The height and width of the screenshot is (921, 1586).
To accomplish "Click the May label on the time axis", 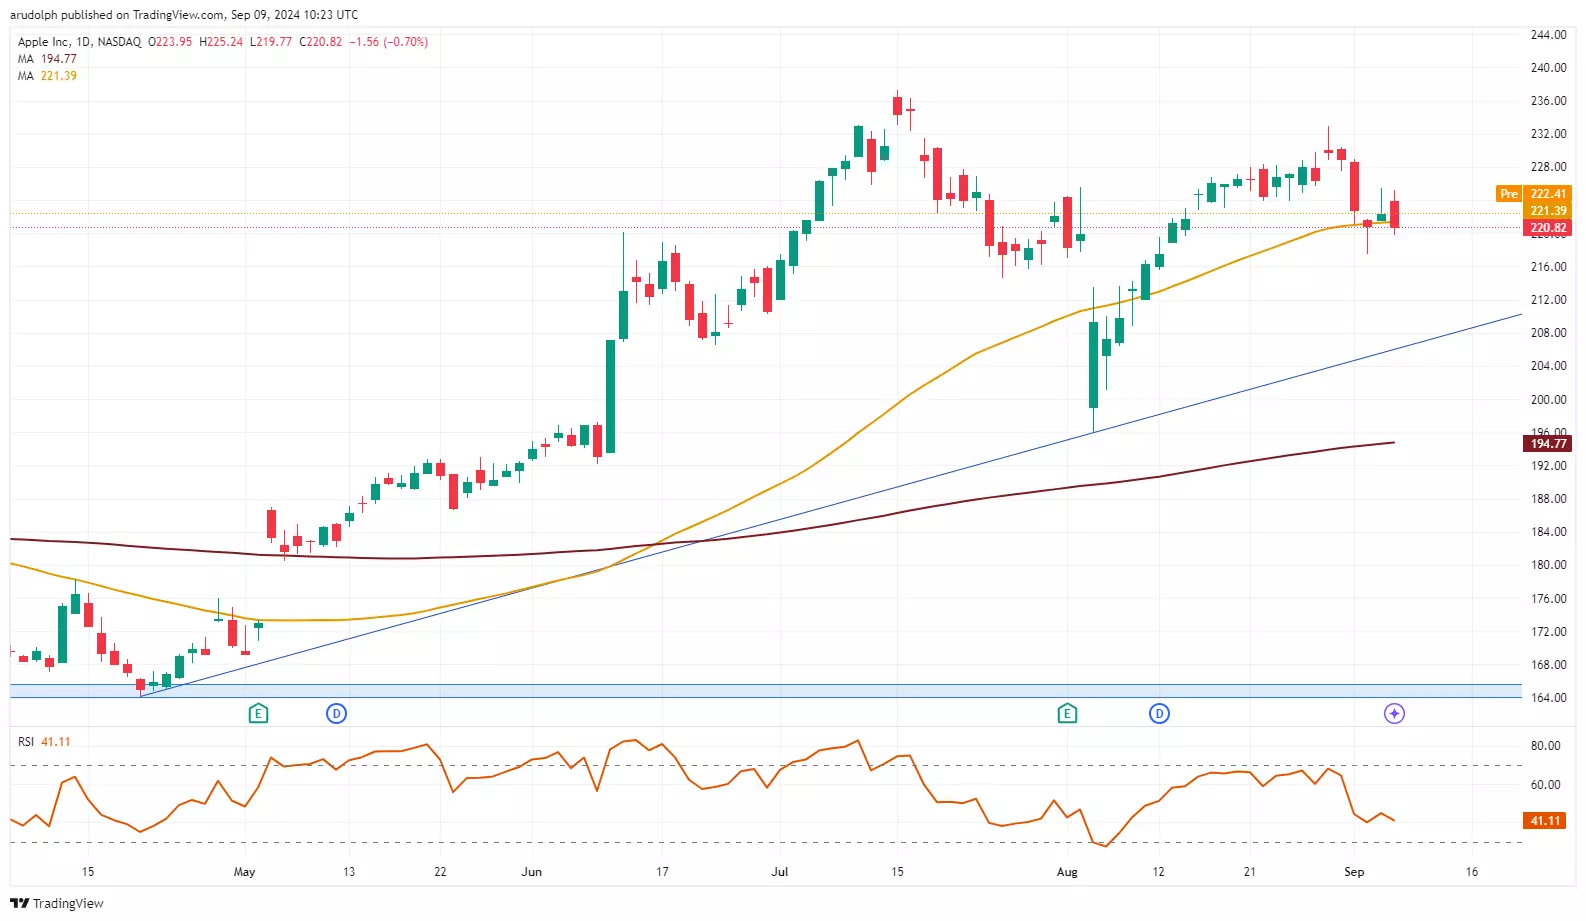I will point(244,872).
